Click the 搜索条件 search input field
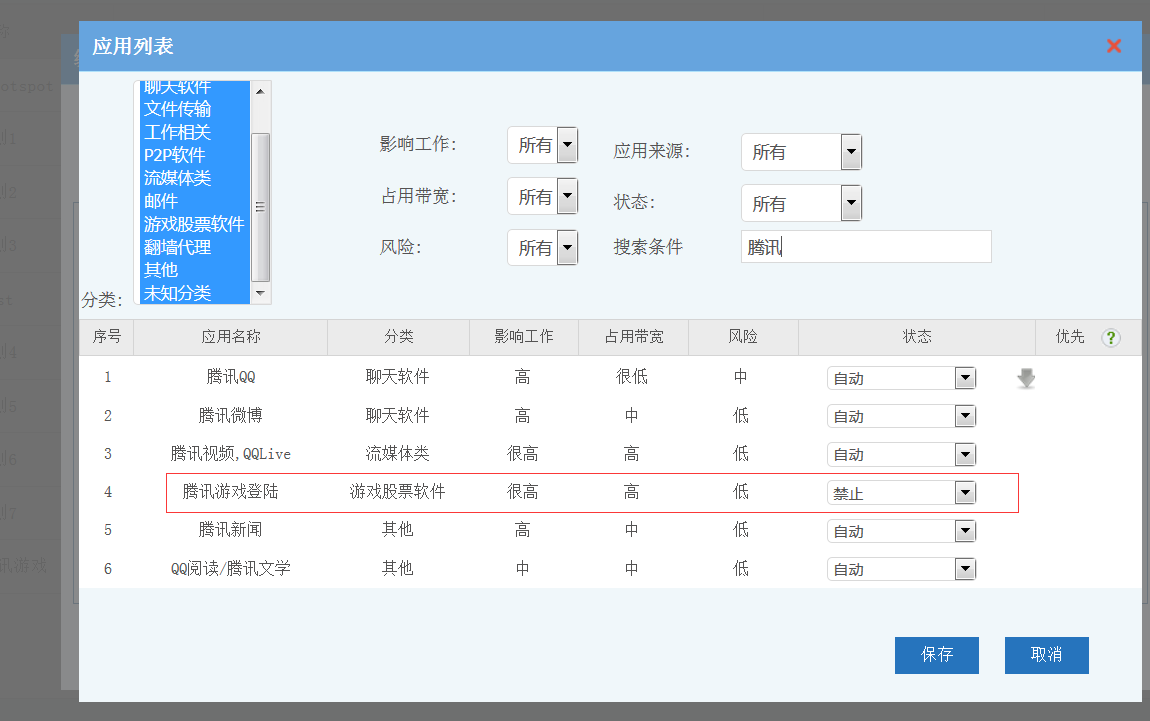 tap(866, 247)
